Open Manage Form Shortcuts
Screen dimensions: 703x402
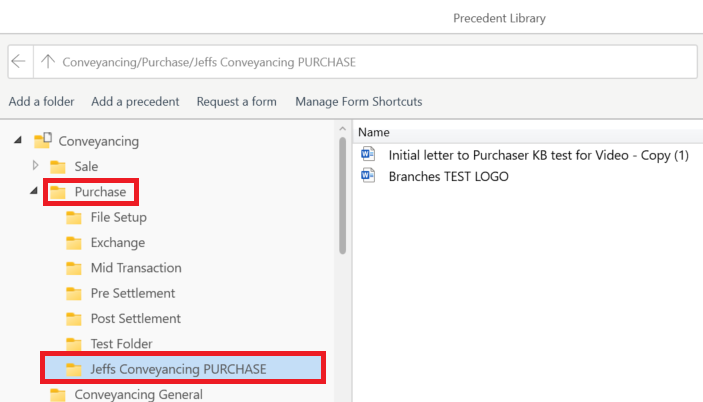(x=359, y=101)
